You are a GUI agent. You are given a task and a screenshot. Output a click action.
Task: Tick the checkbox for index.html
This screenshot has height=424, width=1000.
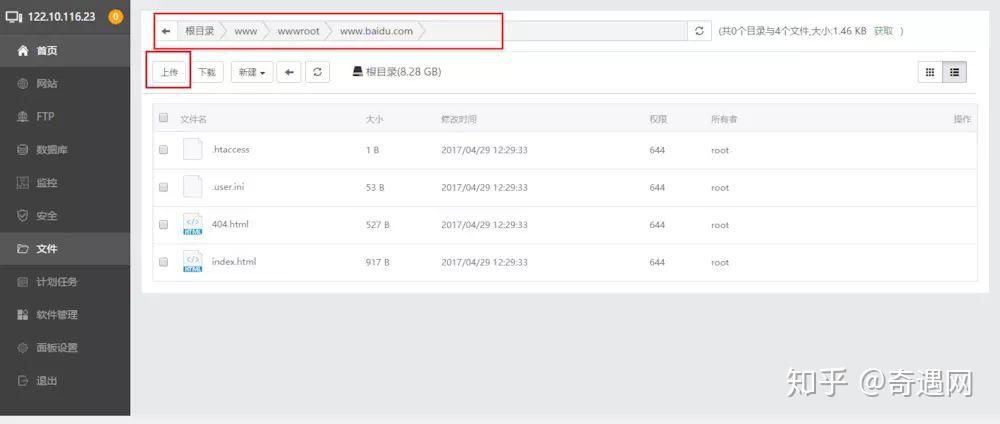(163, 262)
